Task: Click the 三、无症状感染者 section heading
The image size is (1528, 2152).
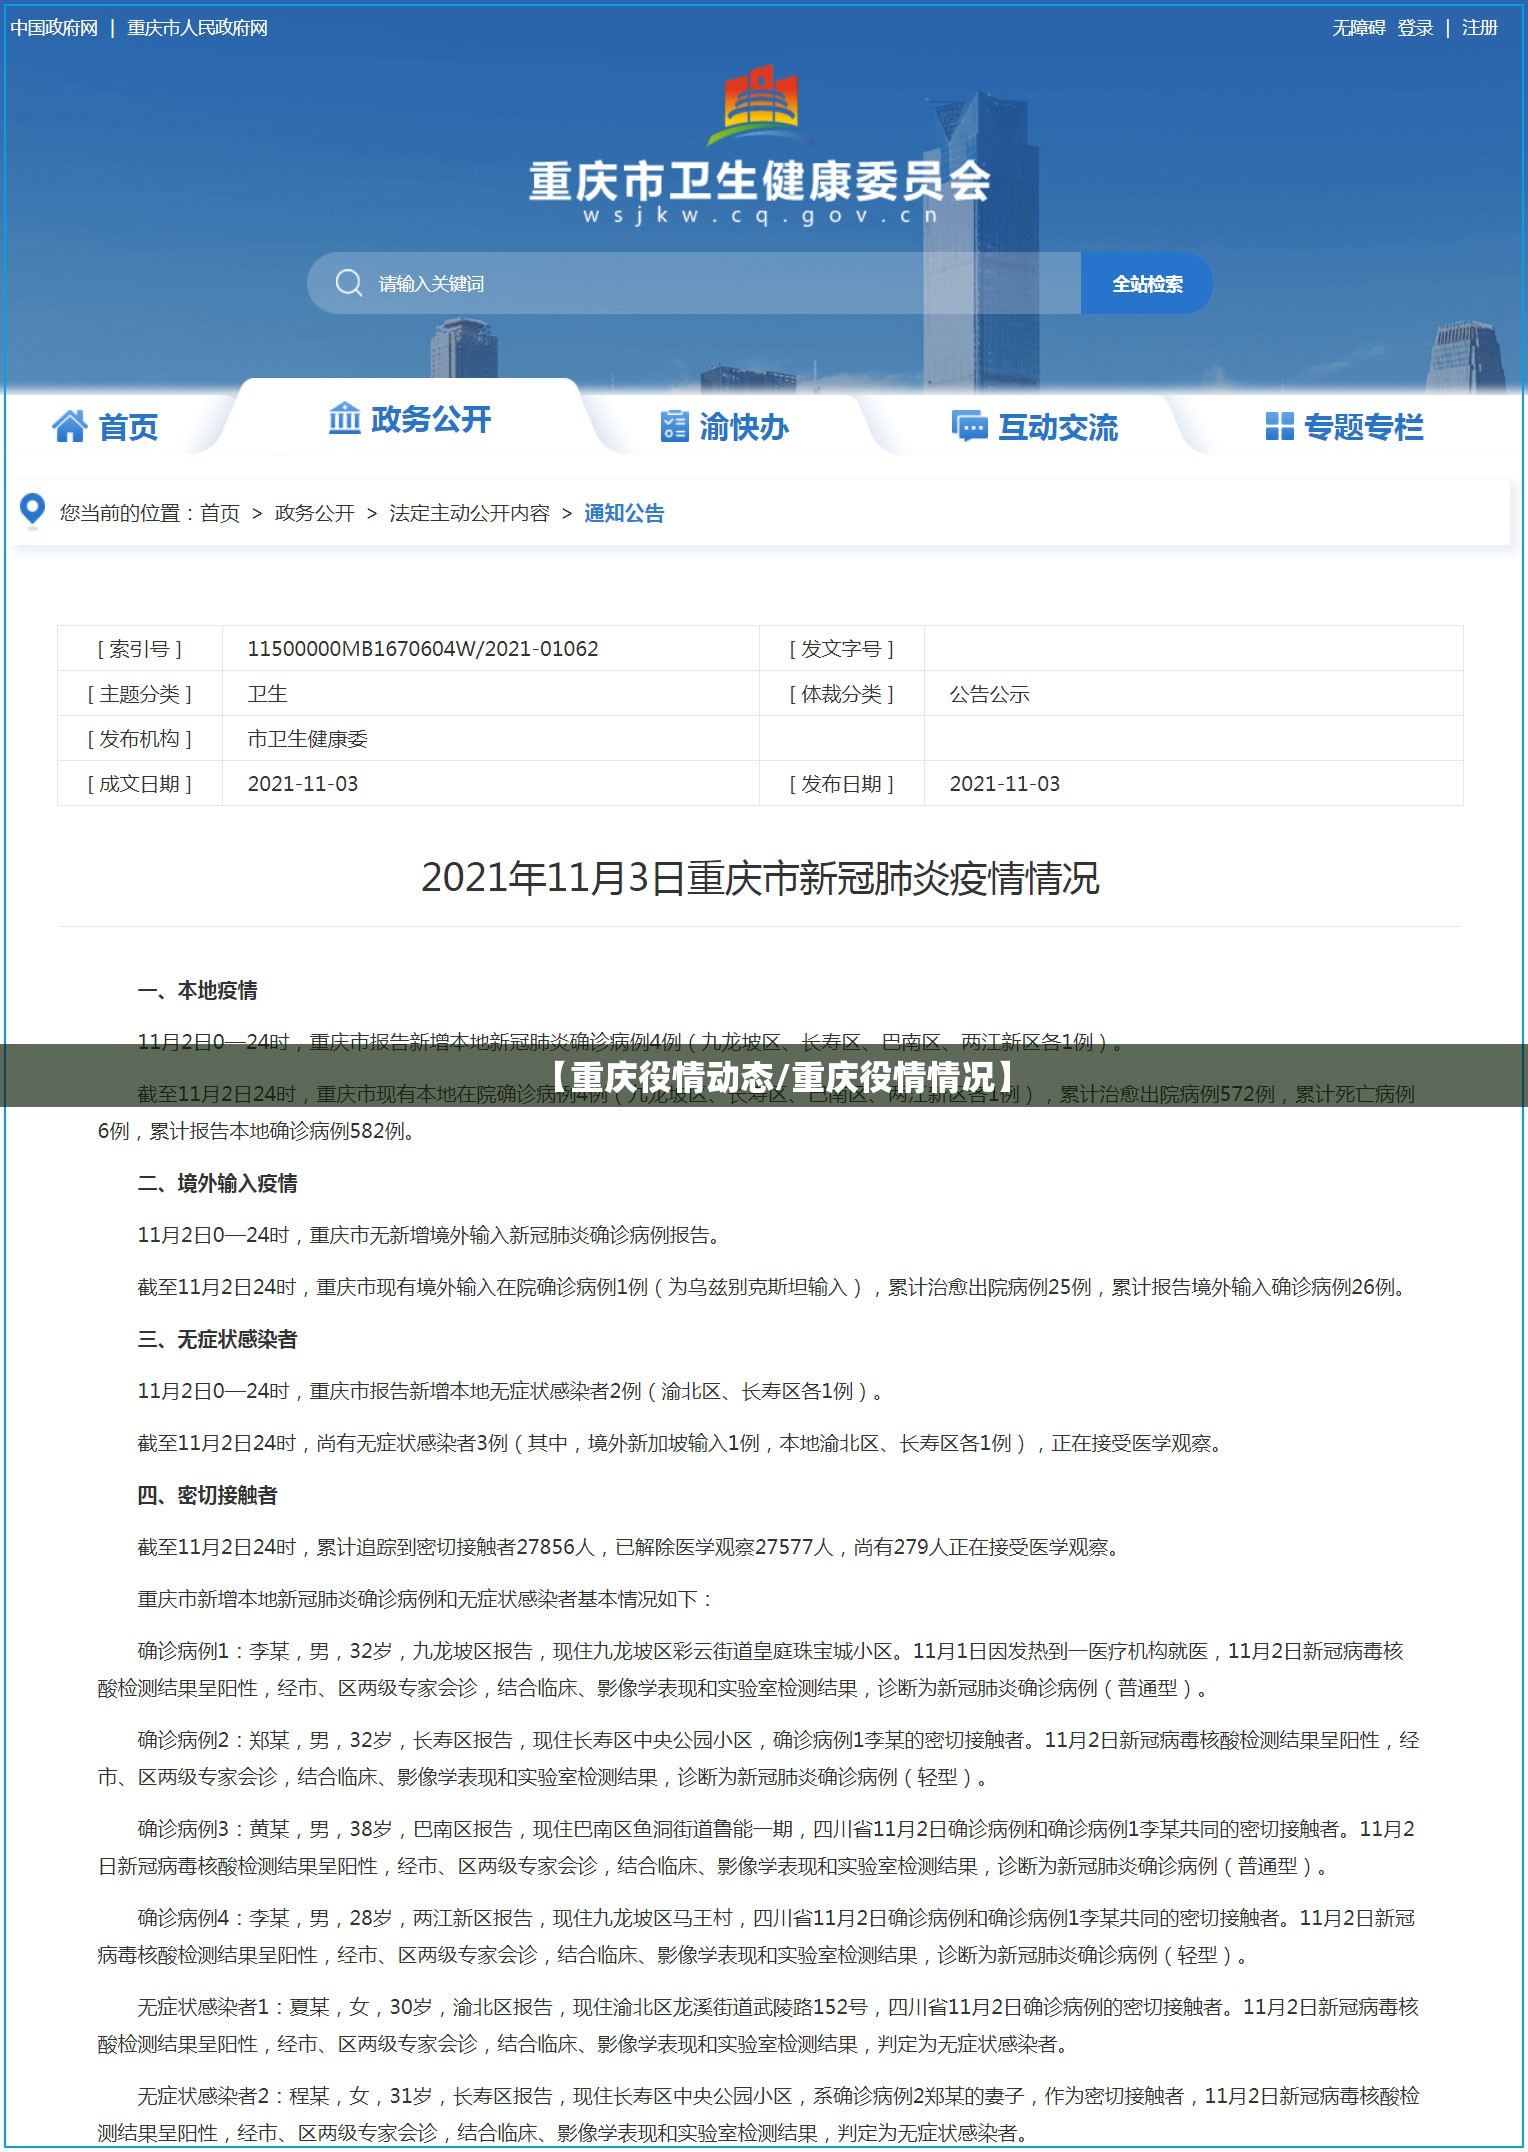Action: pos(218,1339)
